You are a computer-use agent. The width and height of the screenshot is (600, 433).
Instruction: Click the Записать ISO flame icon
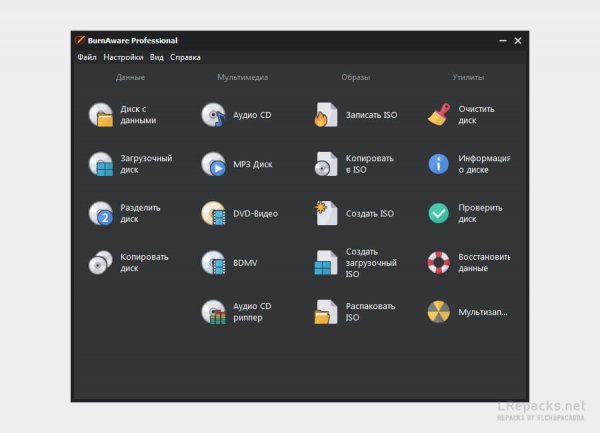click(326, 114)
